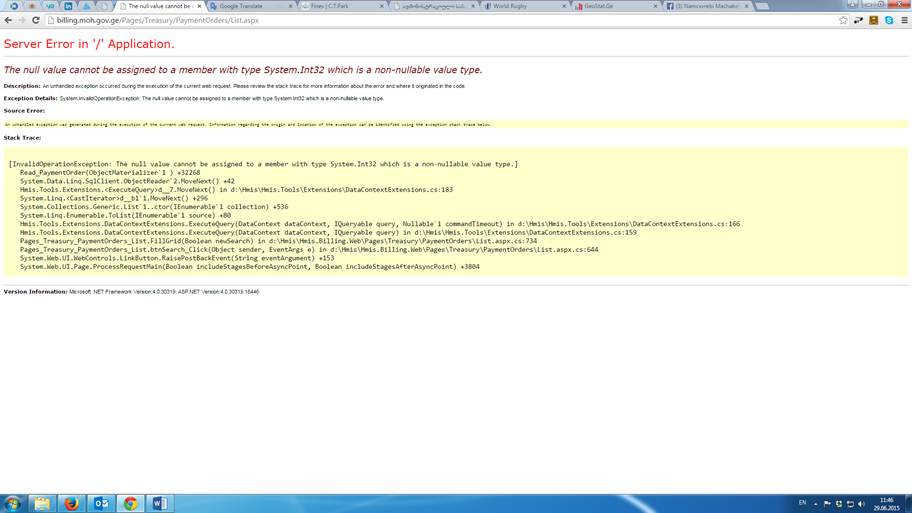Click the Windows Start button
The image size is (912, 513).
12,503
